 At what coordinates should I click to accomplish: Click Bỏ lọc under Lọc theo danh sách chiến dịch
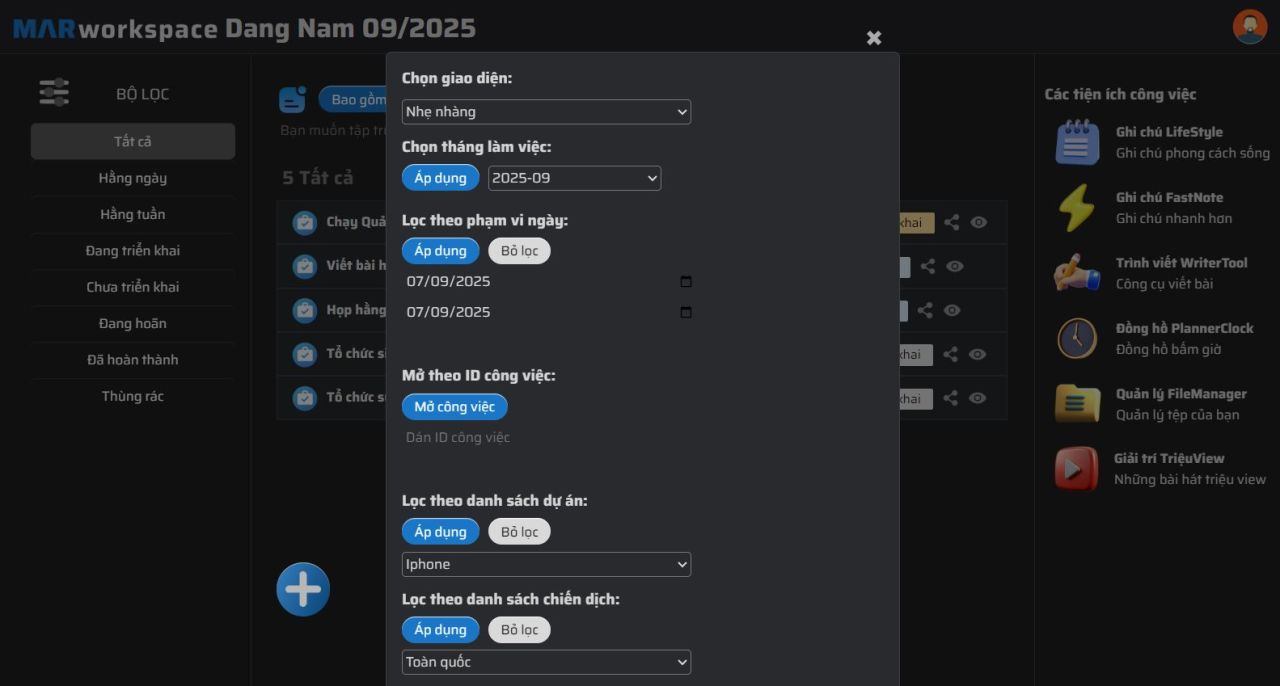pos(519,630)
